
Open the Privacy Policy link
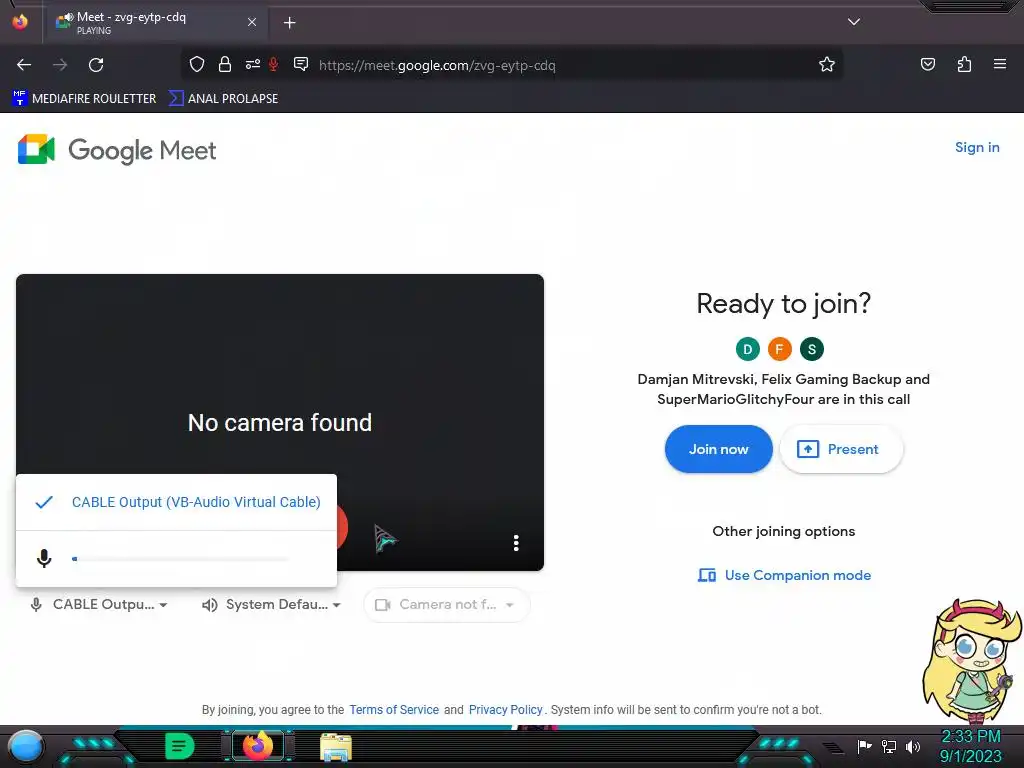pos(505,710)
